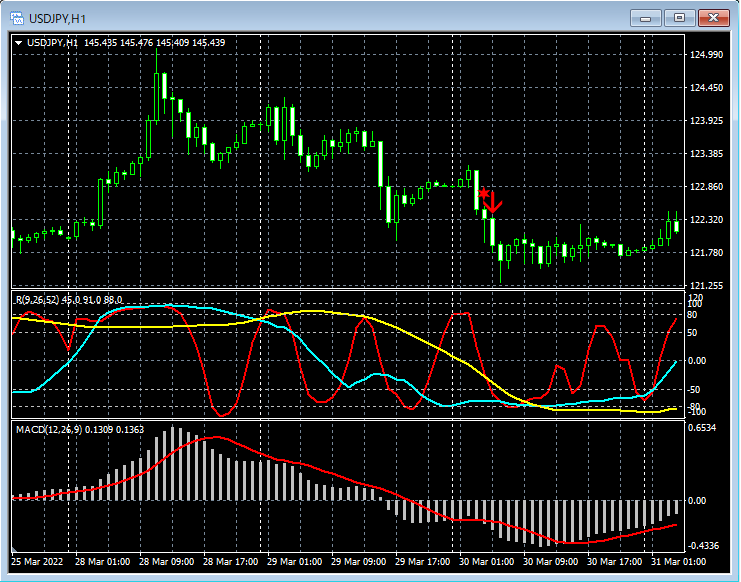Click the 31 Mar 01:00 time label

click(x=679, y=562)
